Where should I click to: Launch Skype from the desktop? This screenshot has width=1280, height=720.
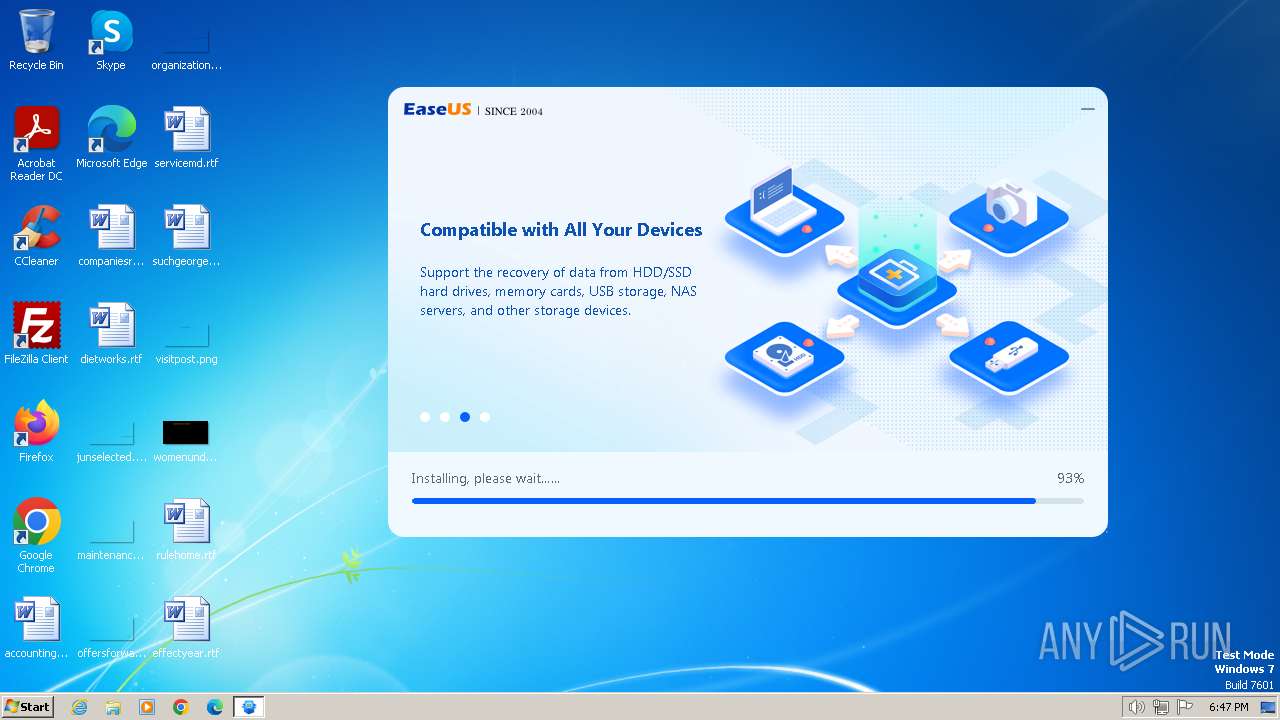111,40
